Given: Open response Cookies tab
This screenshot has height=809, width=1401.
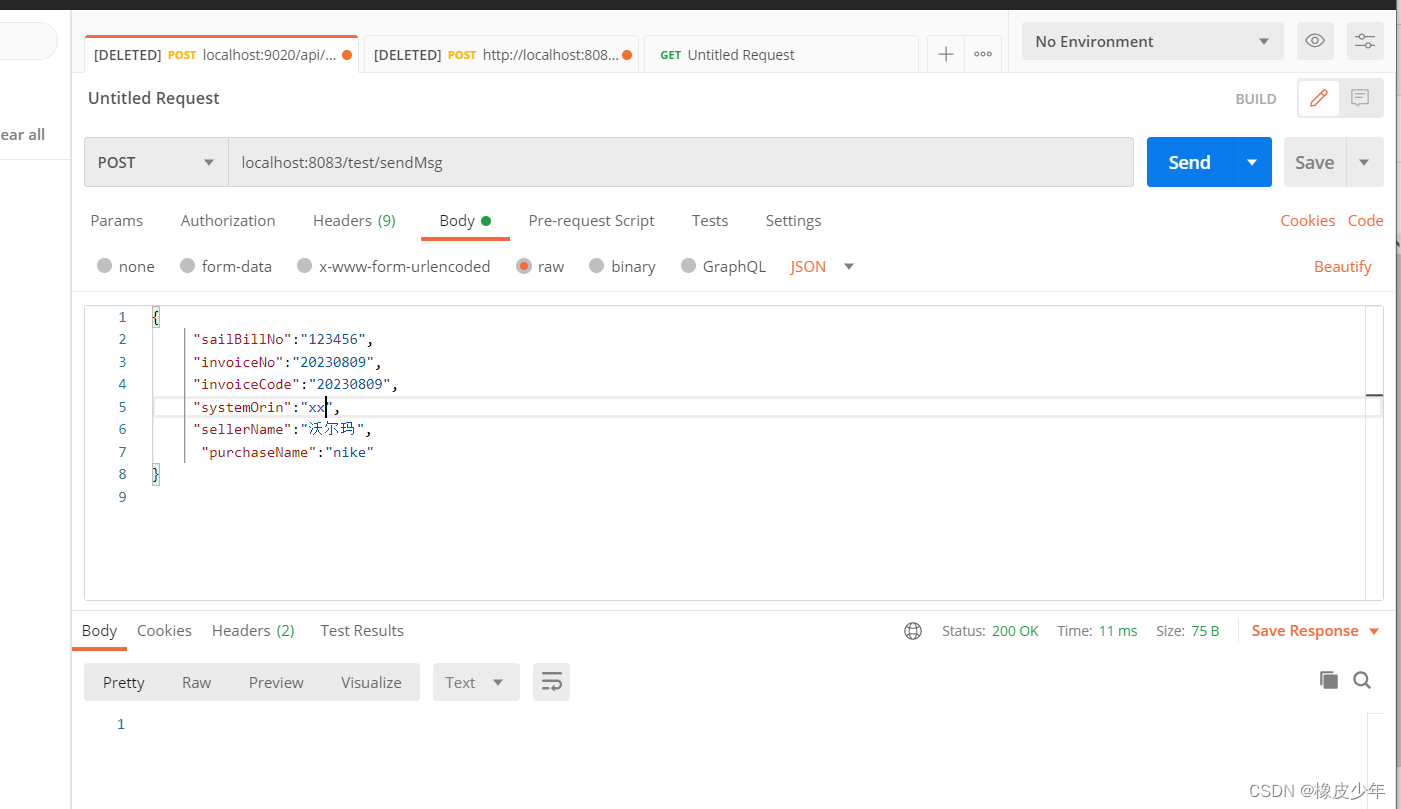Looking at the screenshot, I should coord(164,630).
